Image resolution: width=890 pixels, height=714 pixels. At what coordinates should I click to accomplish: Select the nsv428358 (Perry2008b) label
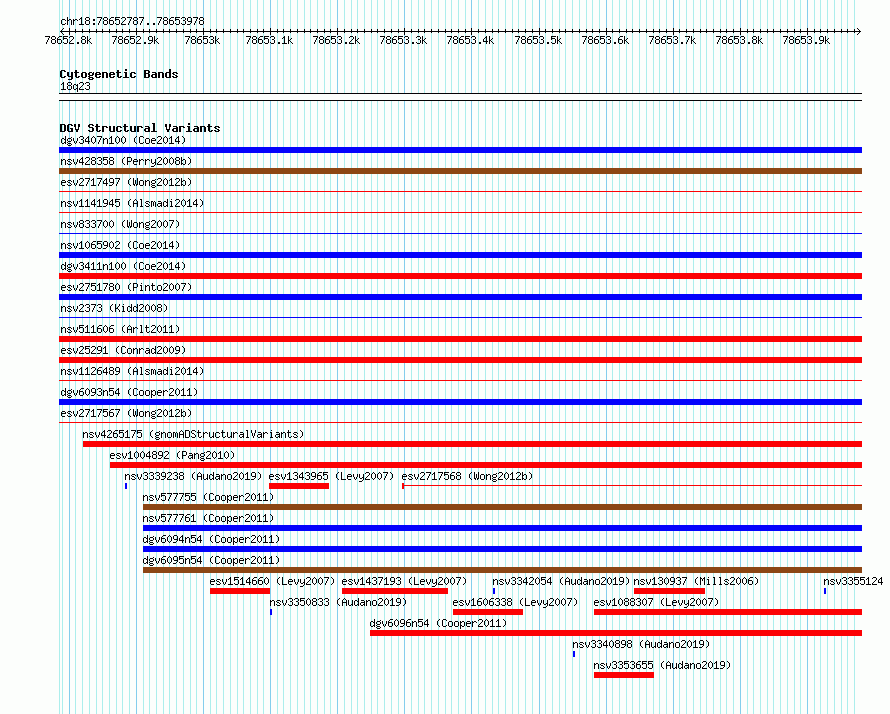point(126,161)
